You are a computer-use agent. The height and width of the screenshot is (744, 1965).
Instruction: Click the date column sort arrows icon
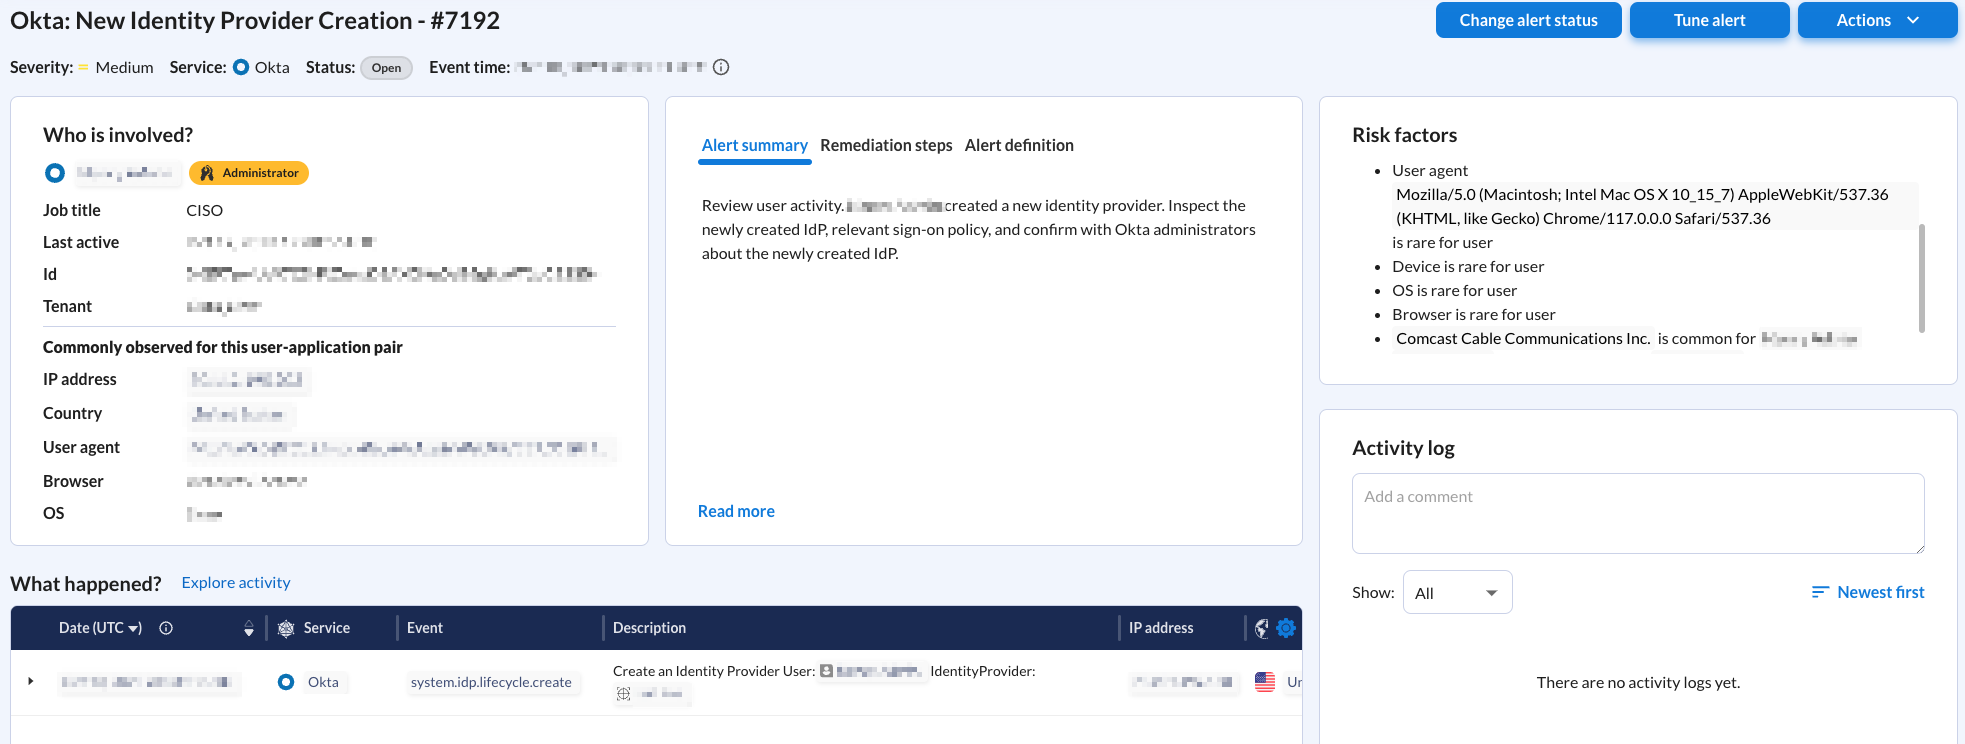click(249, 628)
